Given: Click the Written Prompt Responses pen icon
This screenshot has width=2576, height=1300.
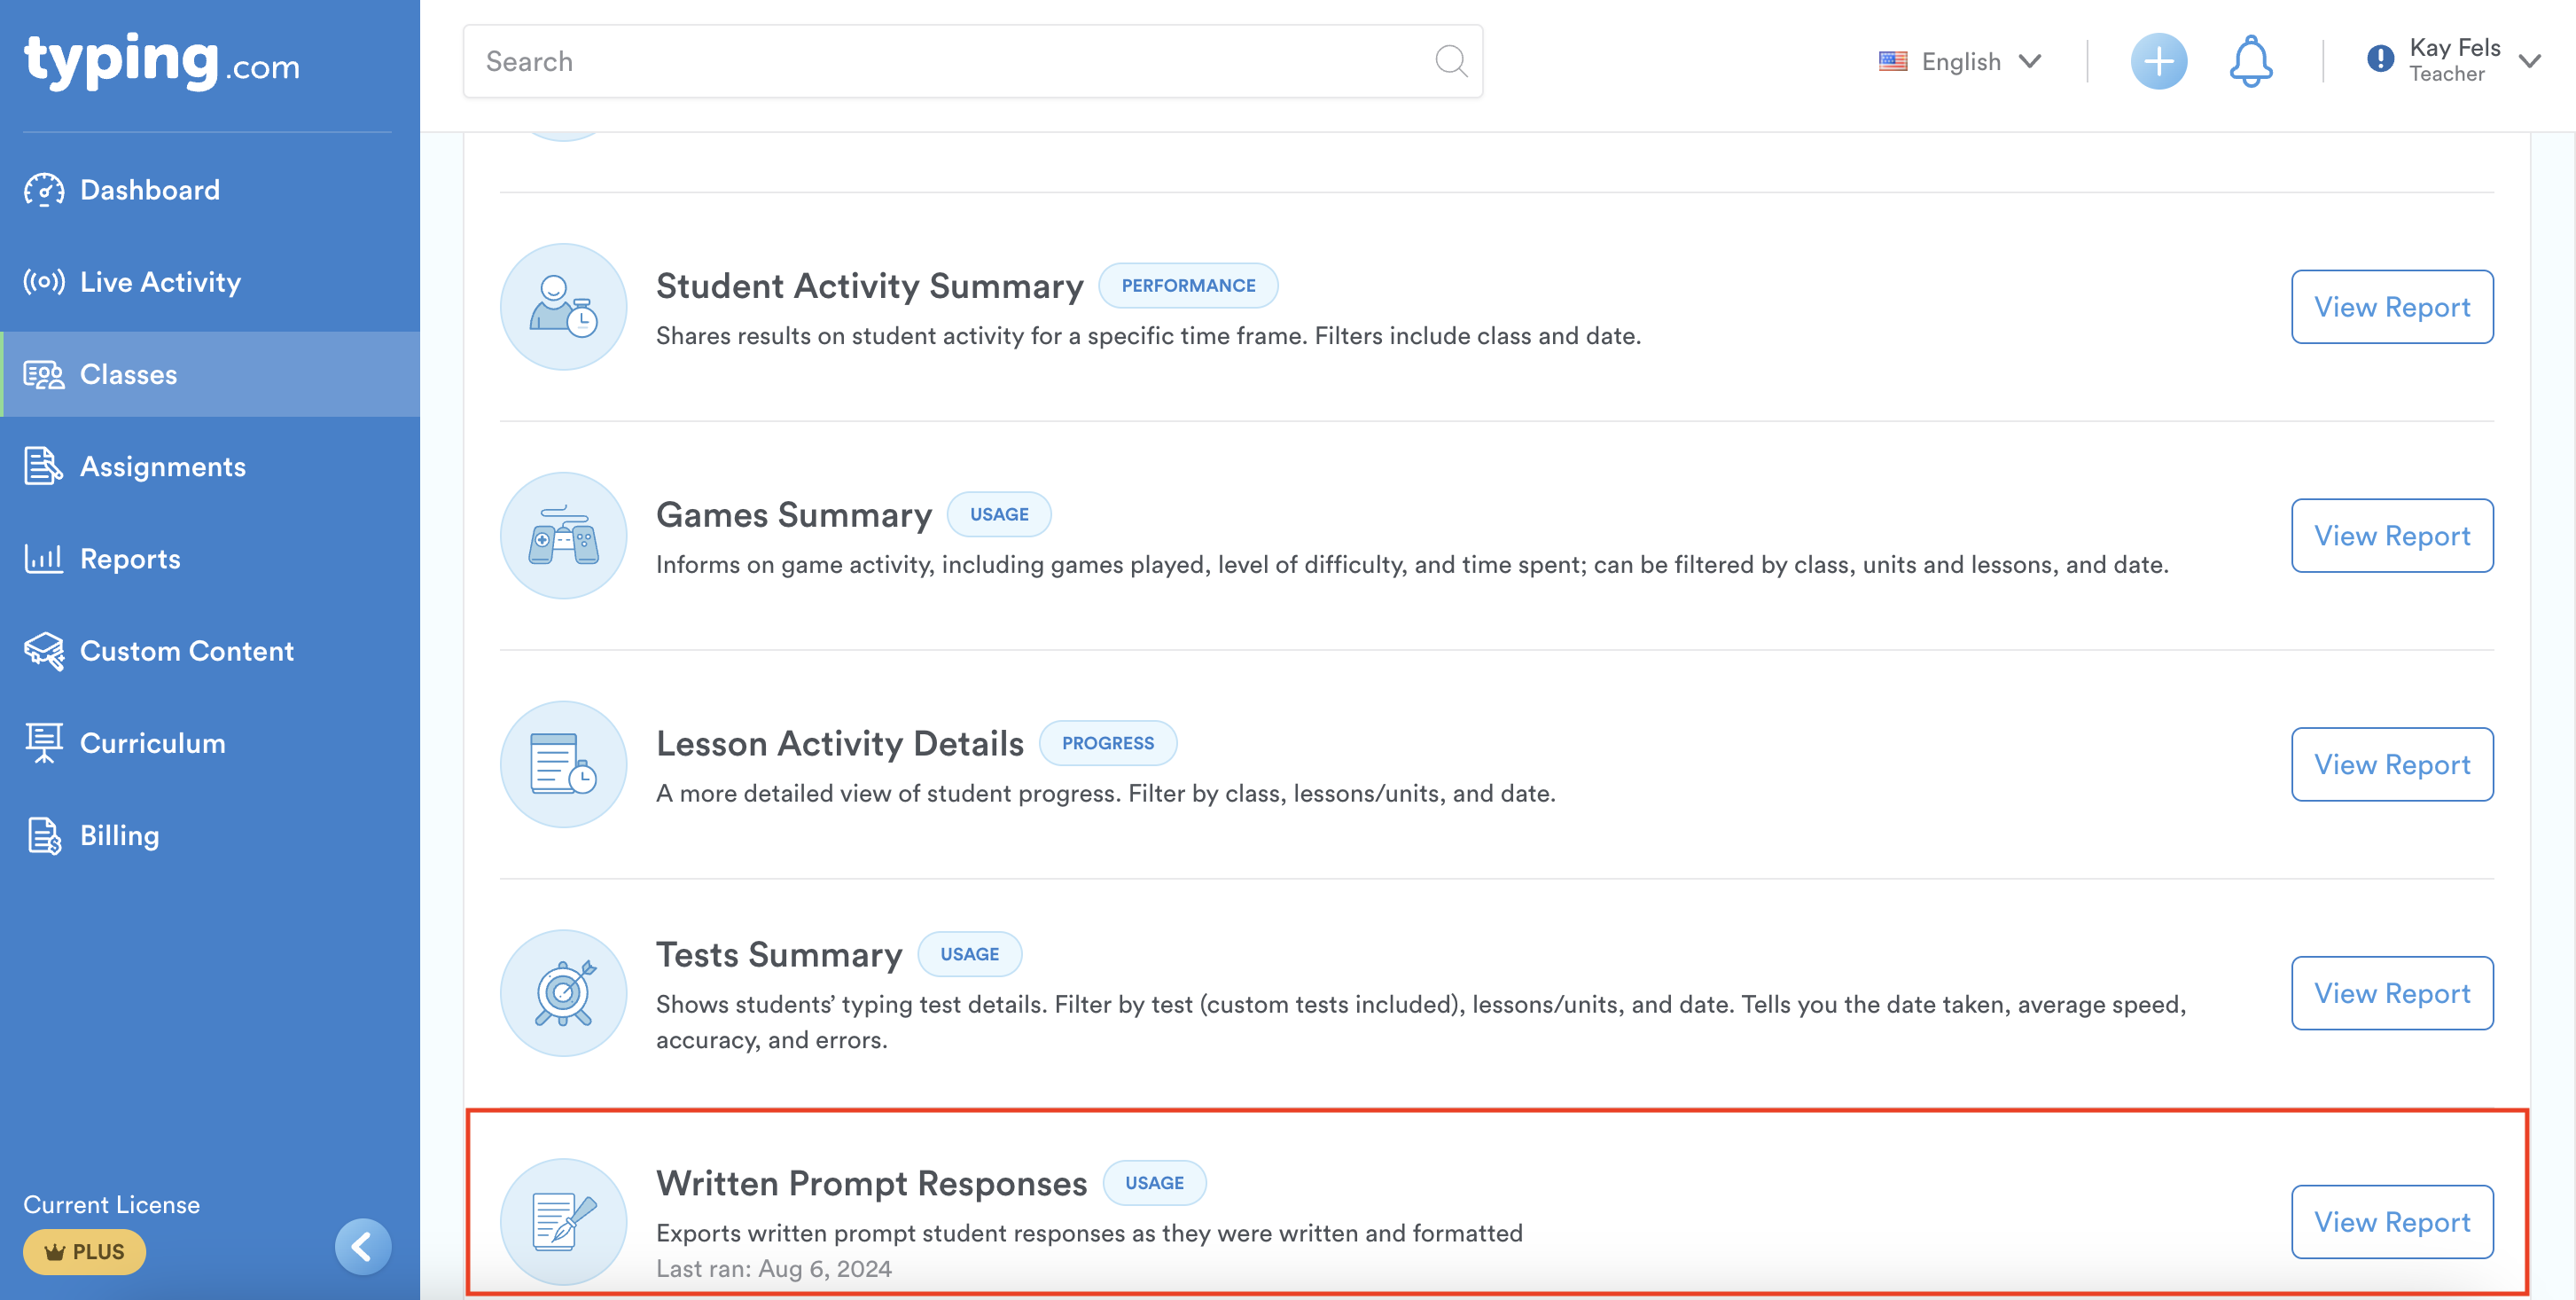Looking at the screenshot, I should [563, 1221].
